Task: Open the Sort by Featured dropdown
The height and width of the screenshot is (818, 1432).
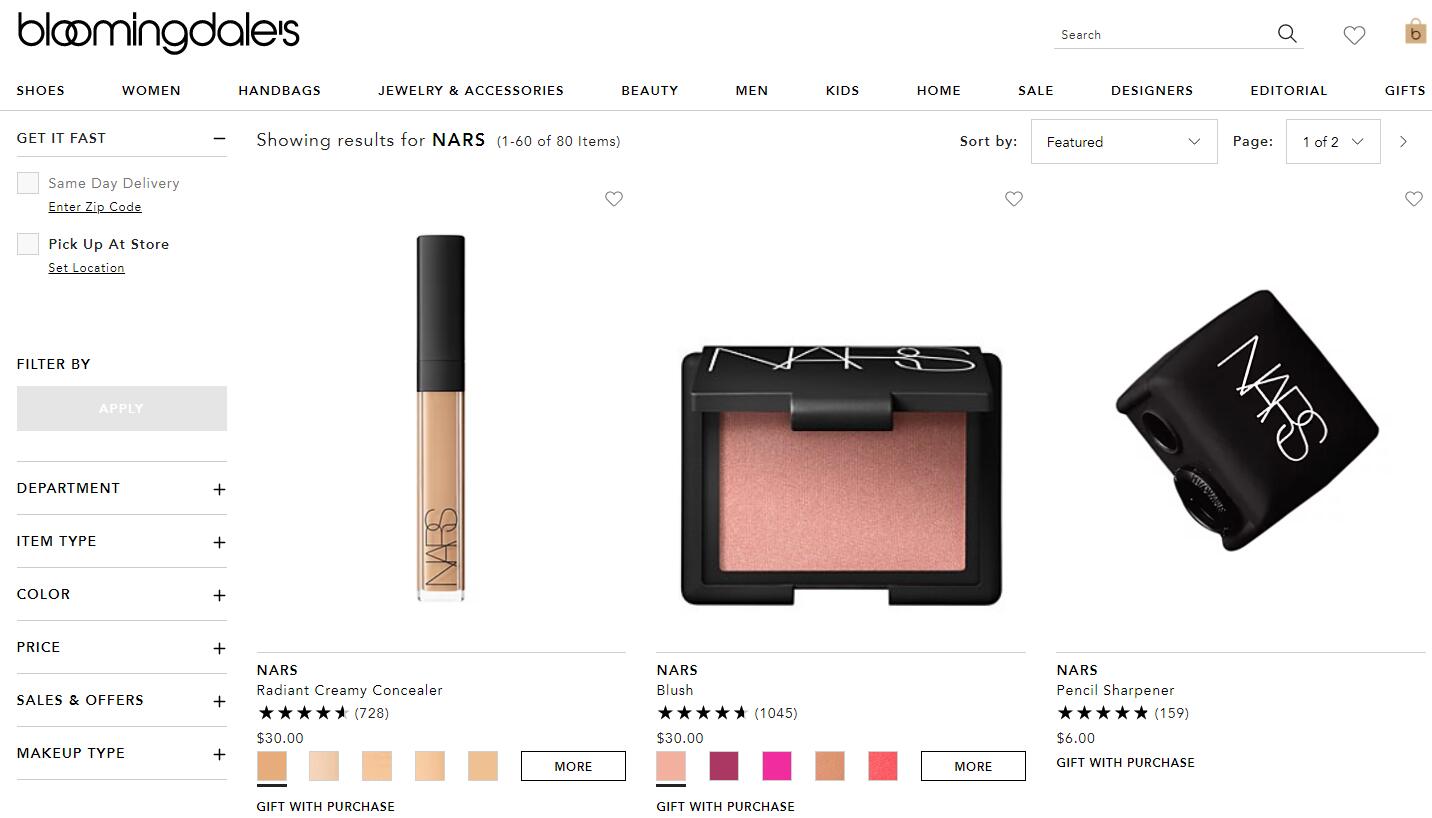Action: 1124,142
